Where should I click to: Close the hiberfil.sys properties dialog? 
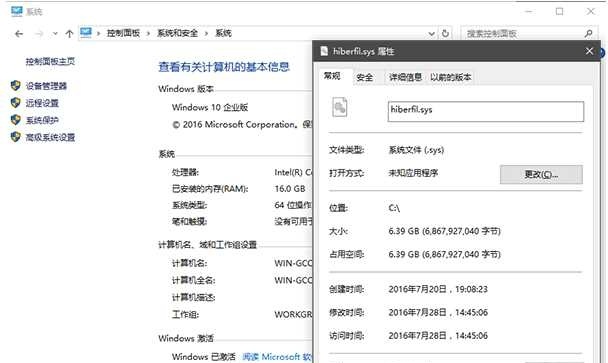(589, 51)
